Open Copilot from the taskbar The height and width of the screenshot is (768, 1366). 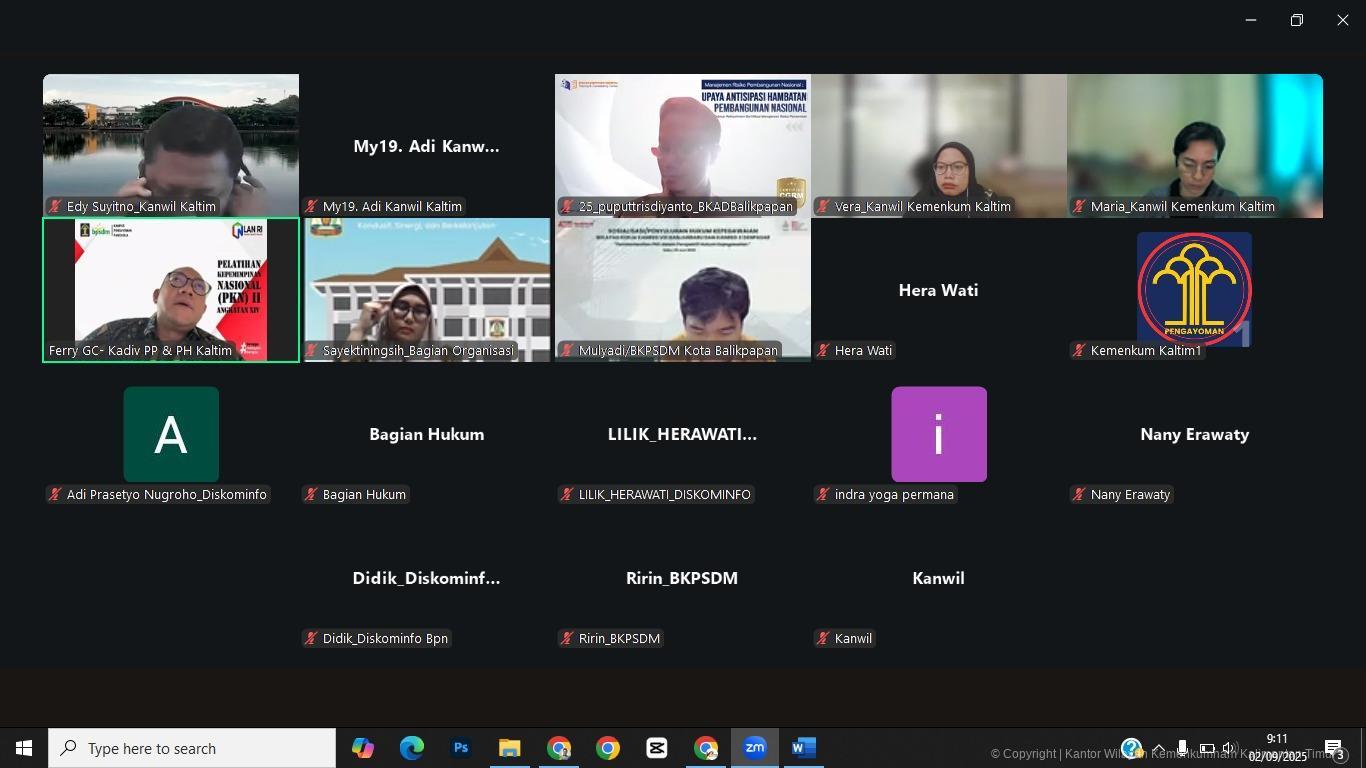point(363,748)
